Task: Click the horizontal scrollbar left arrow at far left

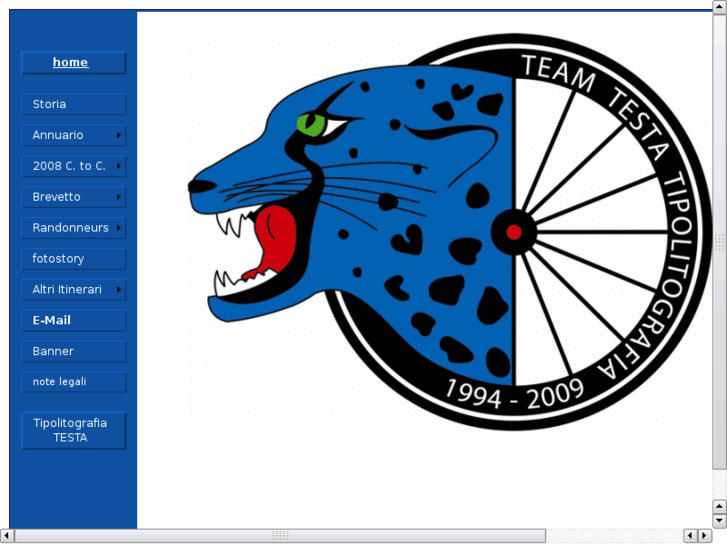Action: pos(6,536)
